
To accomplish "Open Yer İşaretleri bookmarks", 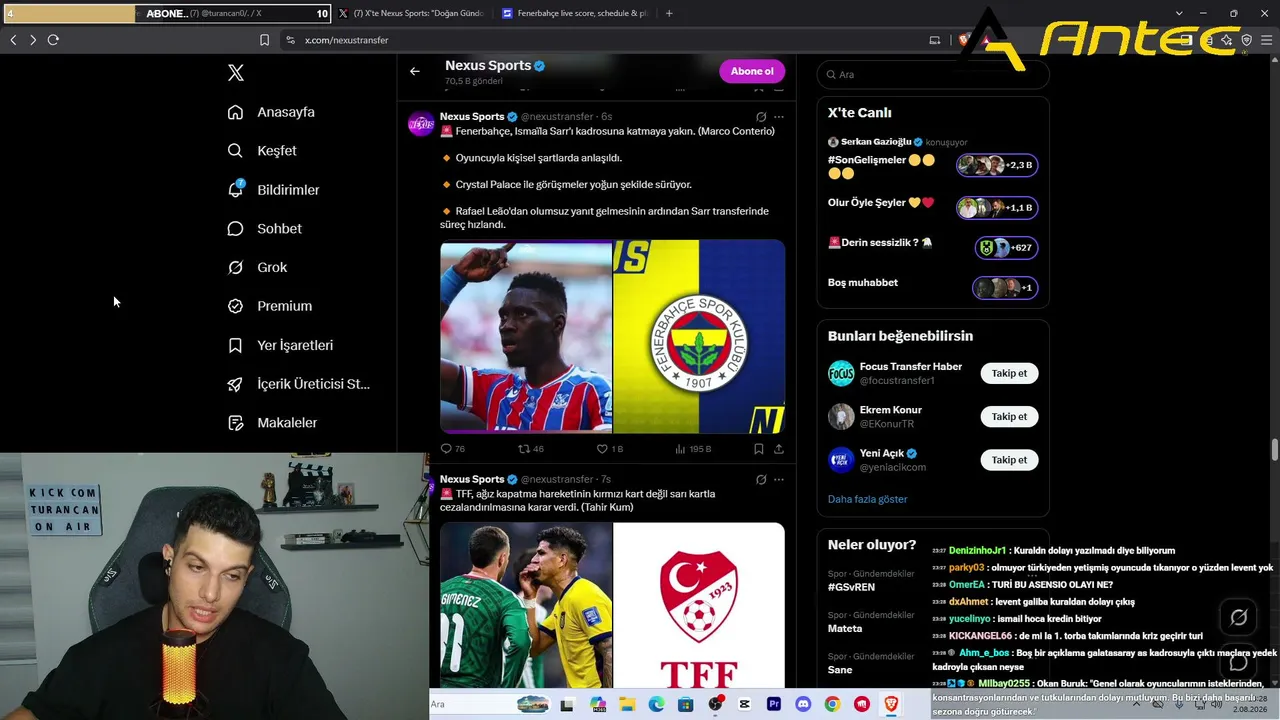I will click(x=280, y=345).
